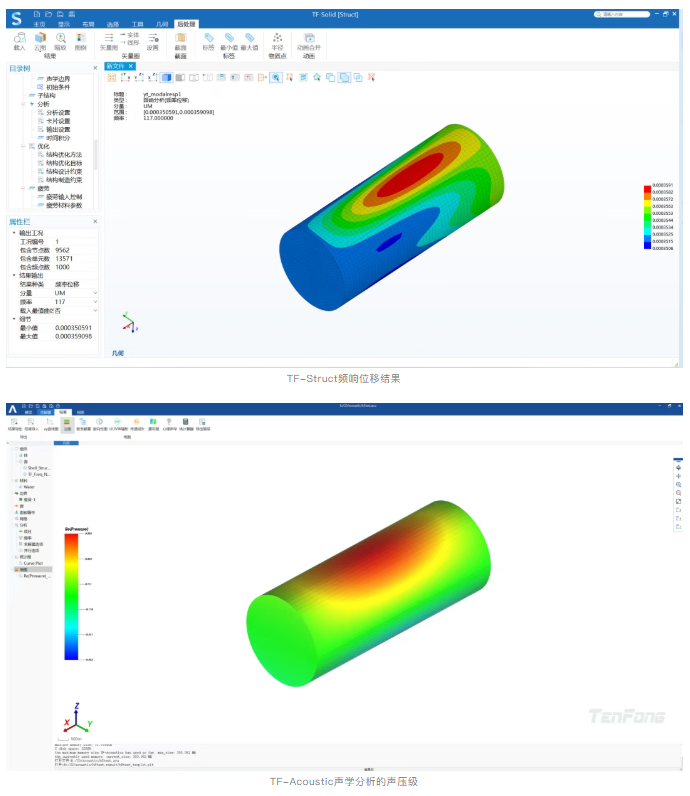Click the new file icon in TF-Solid title bar
The image size is (690, 796).
tap(37, 14)
